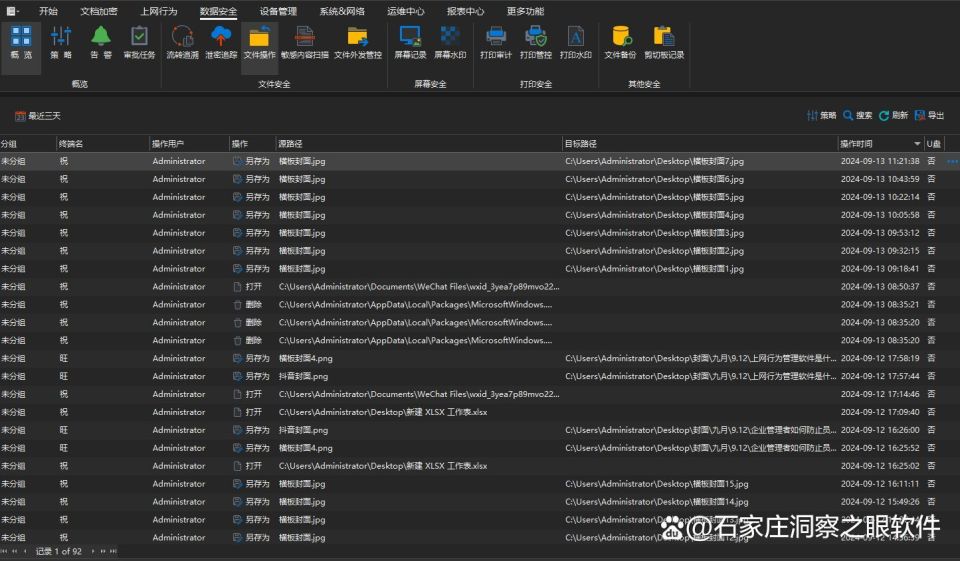
Task: Switch to the 系统&网络 tab
Action: (342, 11)
